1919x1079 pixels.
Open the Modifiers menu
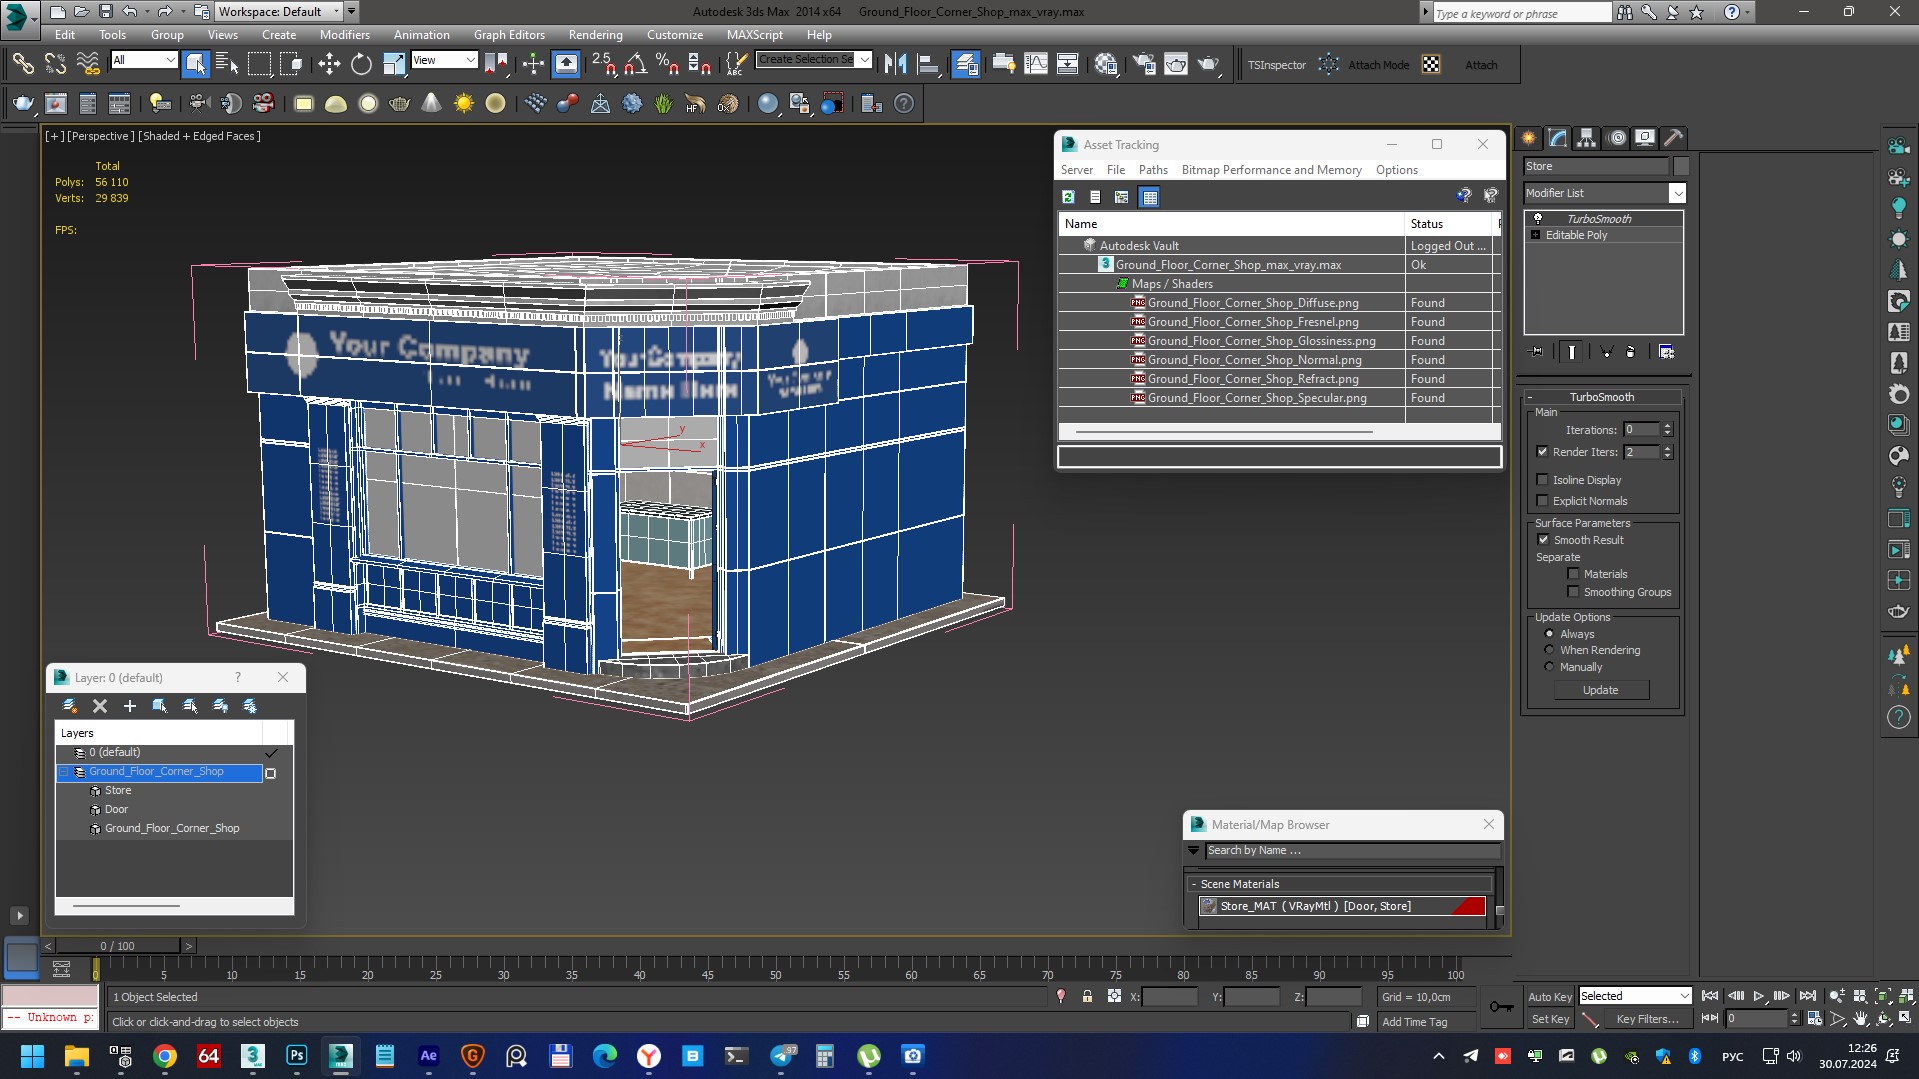pyautogui.click(x=345, y=34)
